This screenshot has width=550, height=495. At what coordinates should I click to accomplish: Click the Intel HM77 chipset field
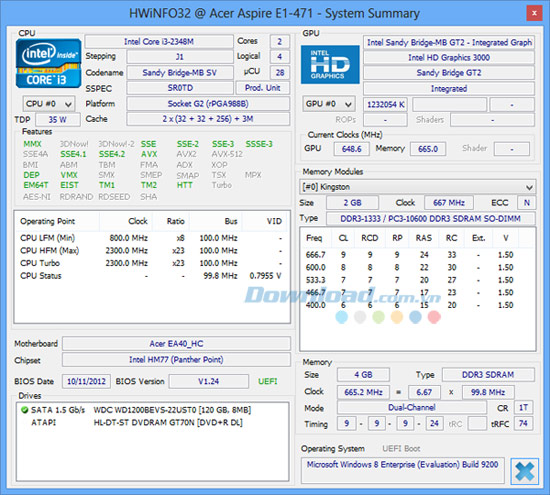click(176, 360)
